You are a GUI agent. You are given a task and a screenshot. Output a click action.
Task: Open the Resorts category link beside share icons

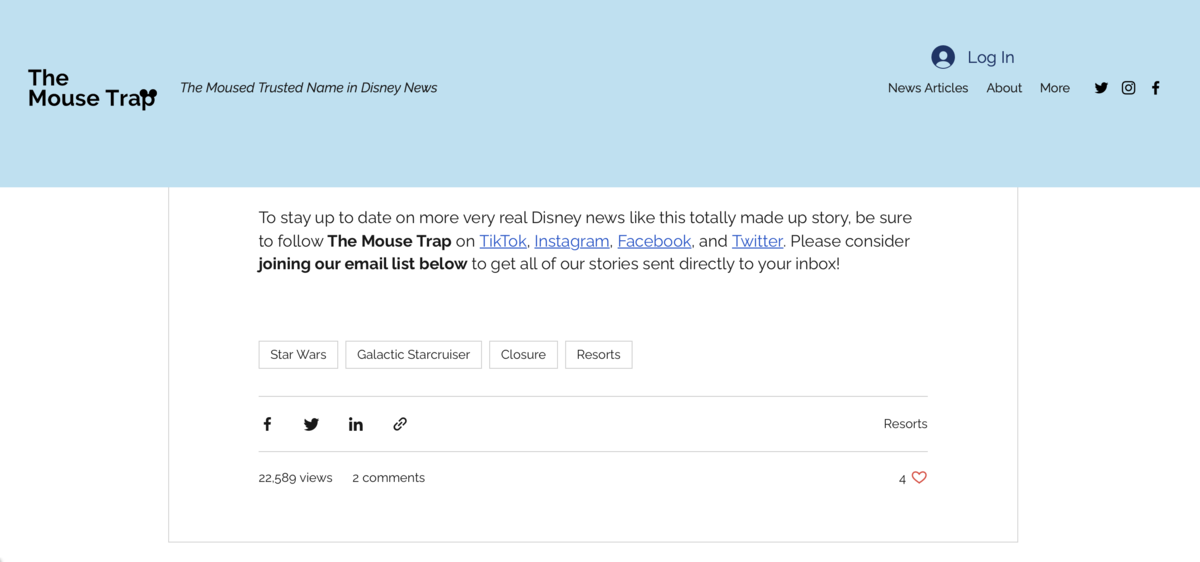tap(905, 424)
